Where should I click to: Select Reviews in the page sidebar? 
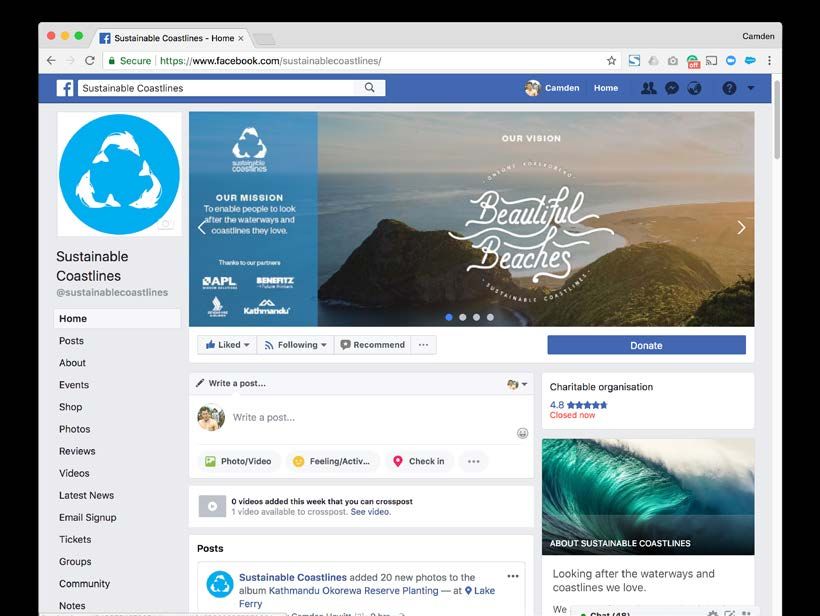77,451
